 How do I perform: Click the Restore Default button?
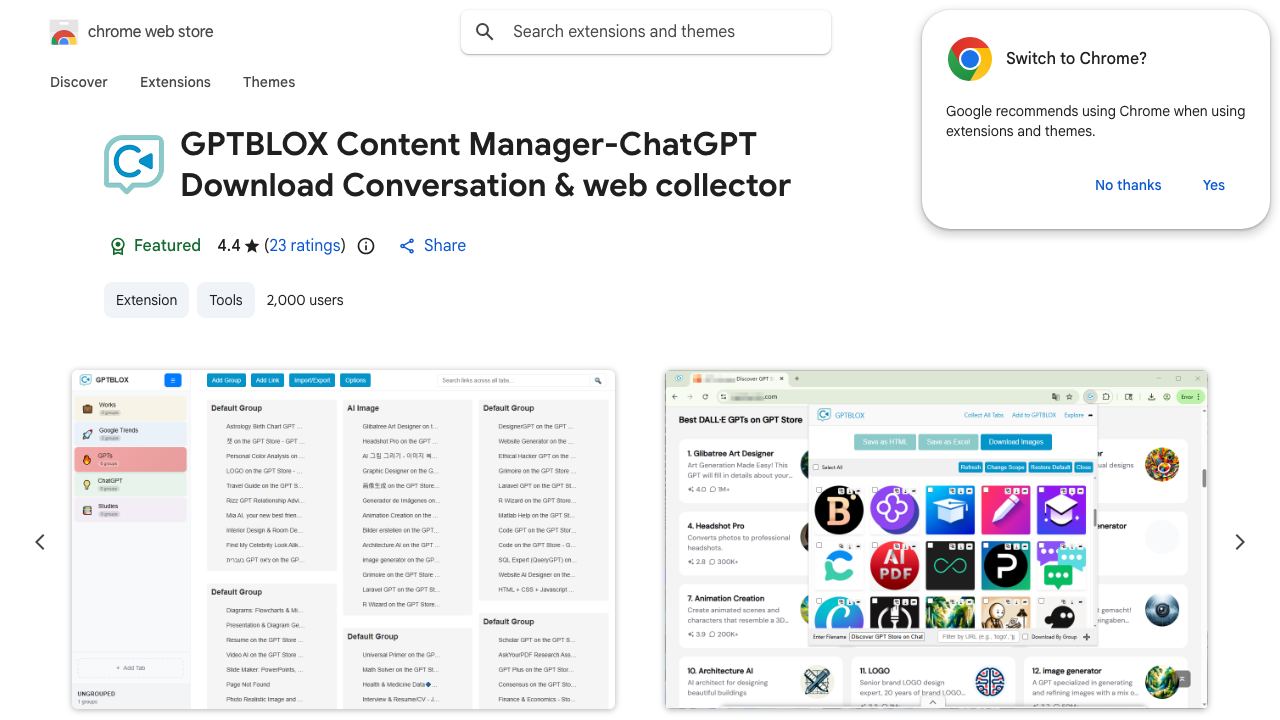click(x=1050, y=467)
